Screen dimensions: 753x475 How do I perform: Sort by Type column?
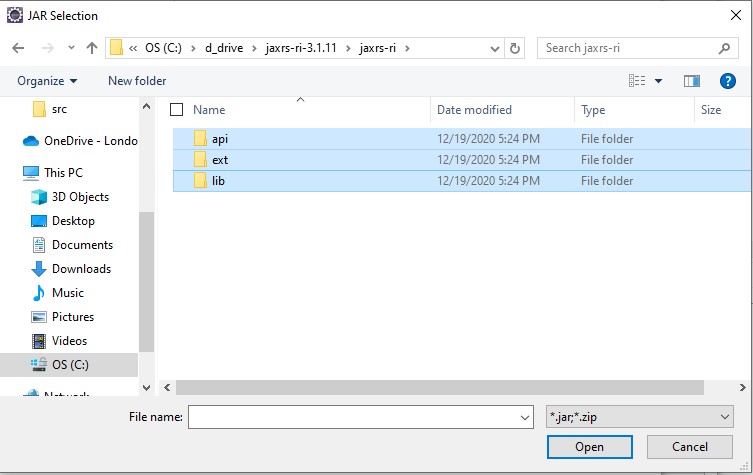pos(593,110)
